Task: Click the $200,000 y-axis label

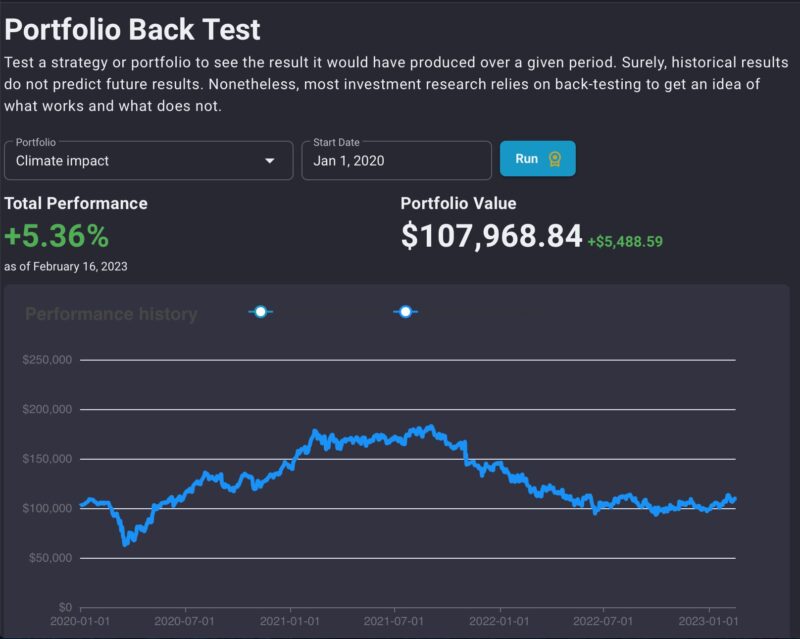Action: click(x=47, y=409)
